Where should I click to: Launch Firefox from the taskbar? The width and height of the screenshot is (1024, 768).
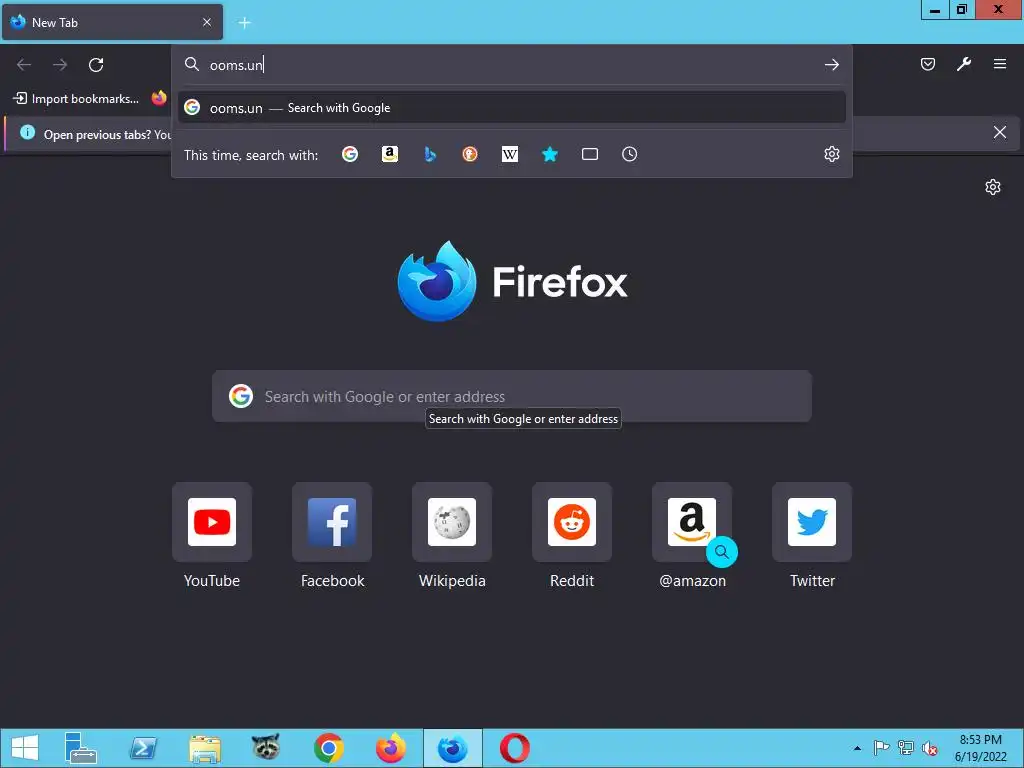[391, 748]
